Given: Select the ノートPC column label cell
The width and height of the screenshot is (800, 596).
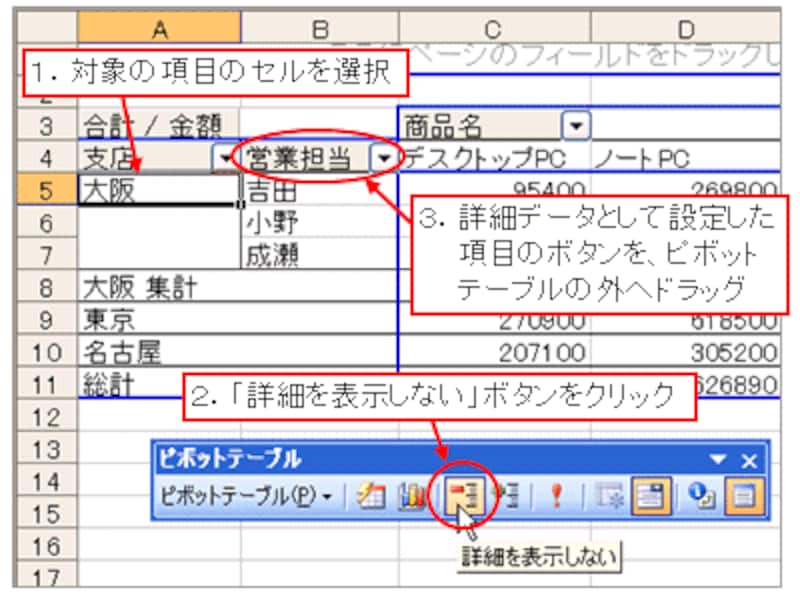Looking at the screenshot, I should click(x=686, y=158).
